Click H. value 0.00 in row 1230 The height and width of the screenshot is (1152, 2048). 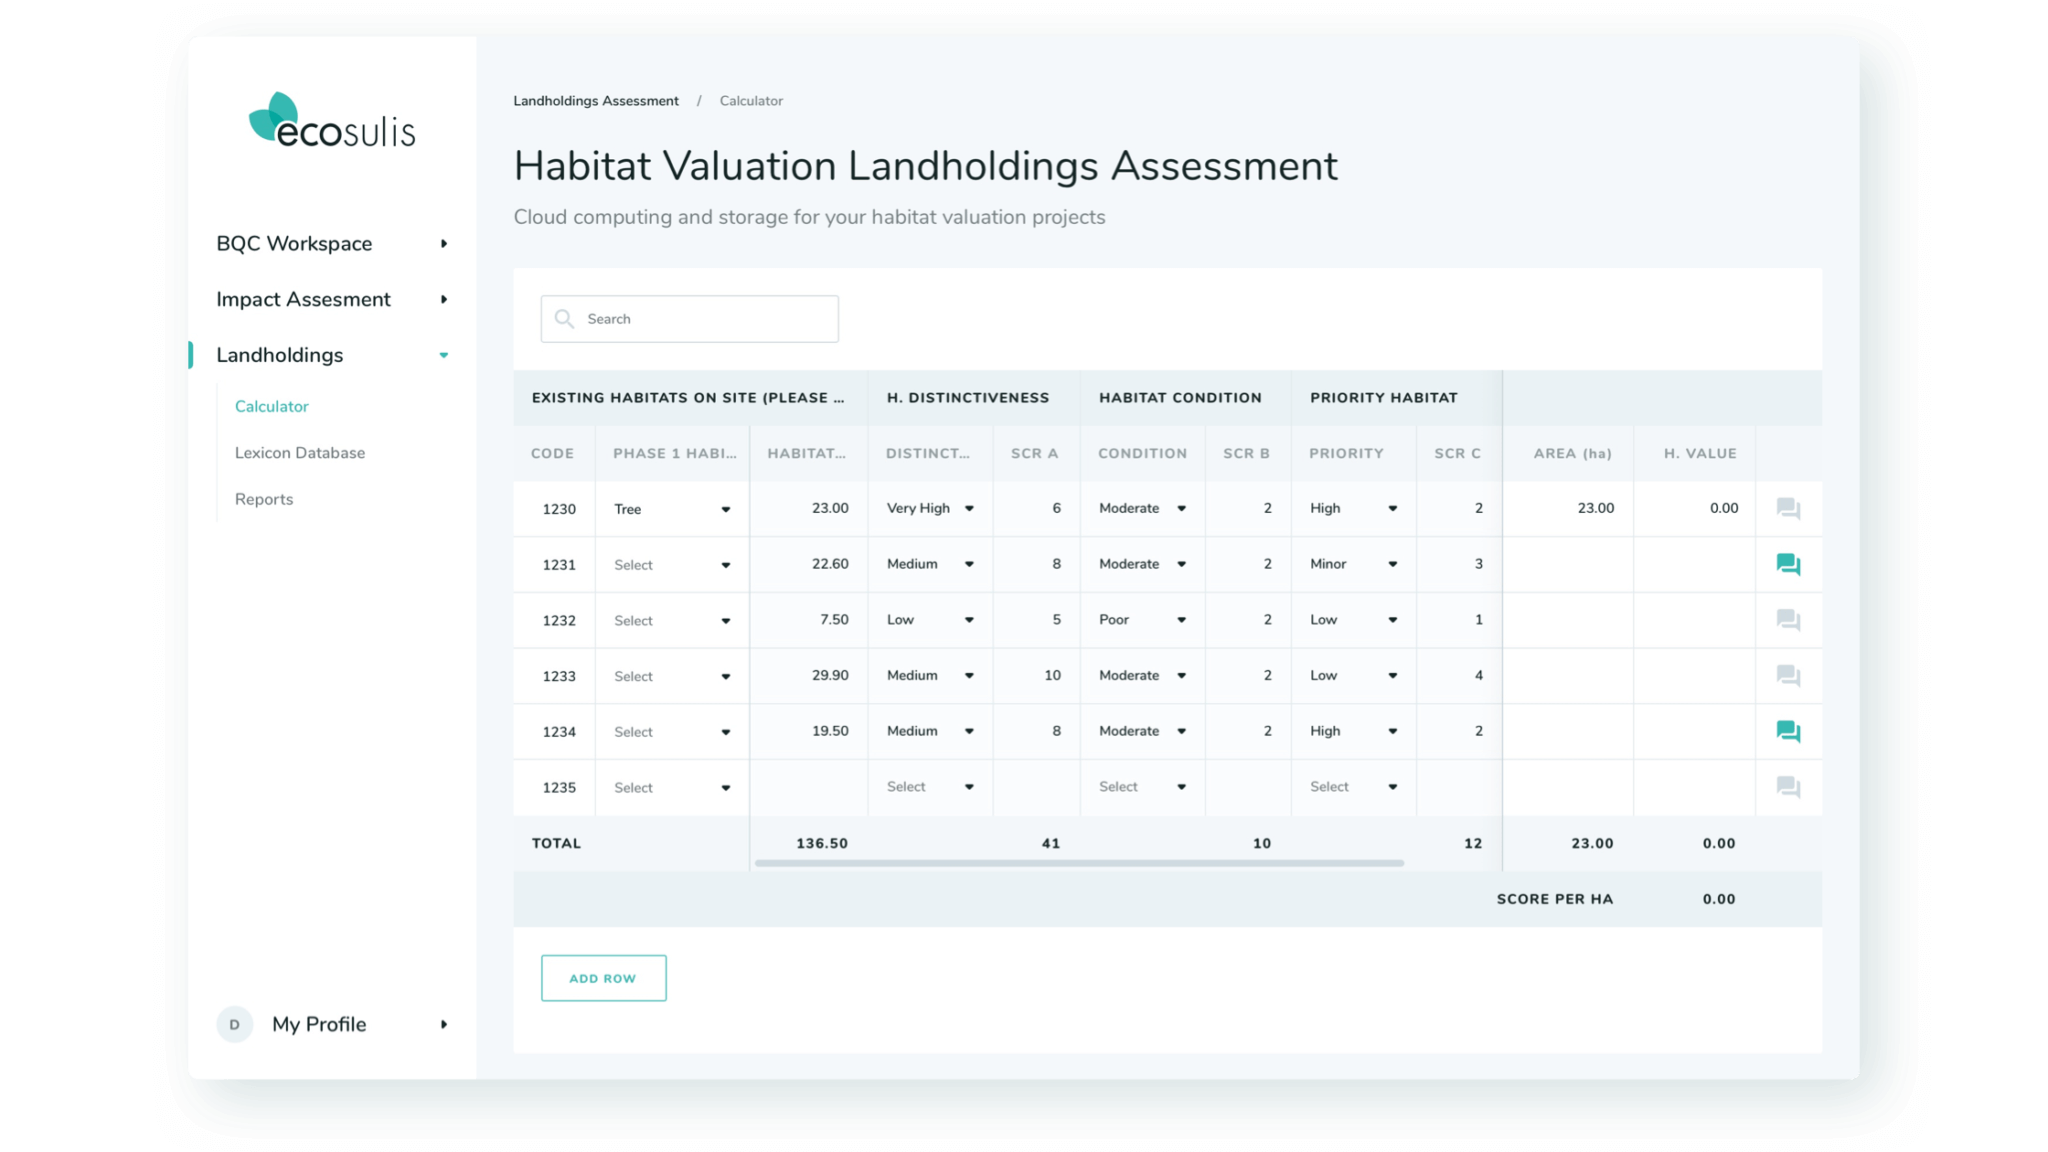1724,508
